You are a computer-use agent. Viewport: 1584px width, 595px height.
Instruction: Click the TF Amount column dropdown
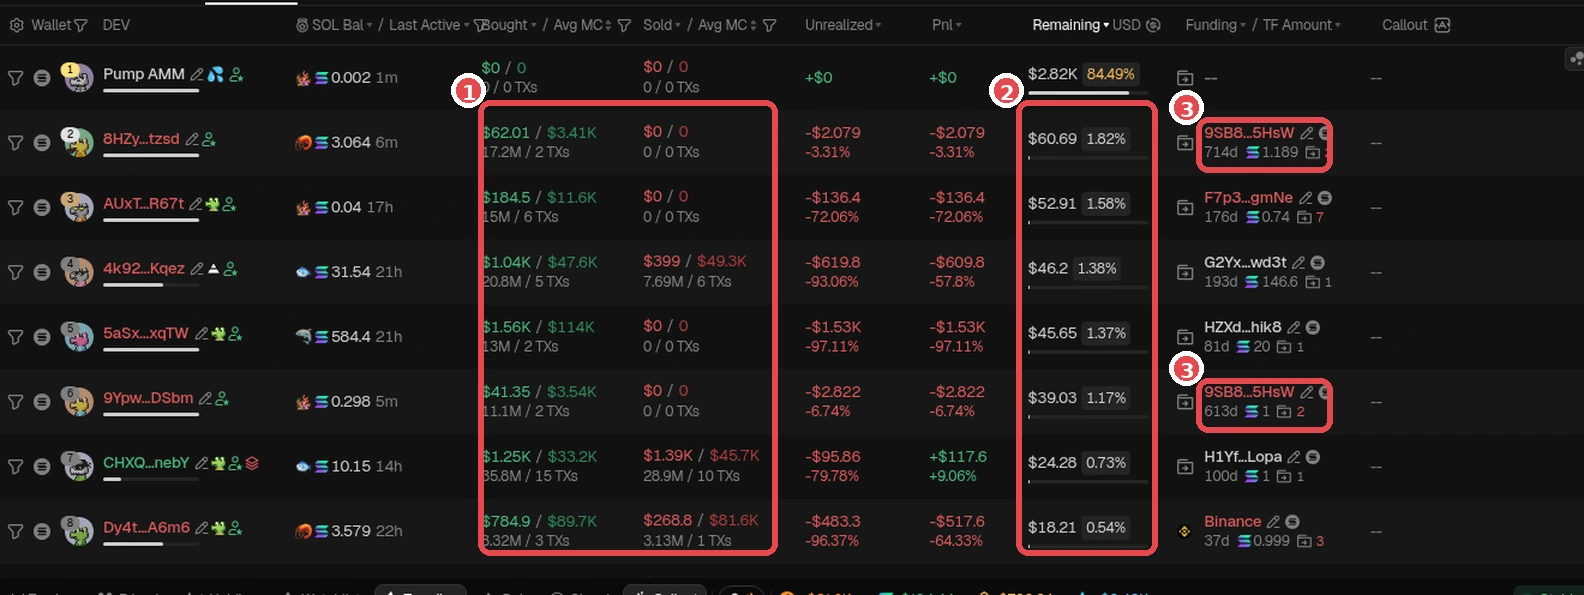point(1338,25)
